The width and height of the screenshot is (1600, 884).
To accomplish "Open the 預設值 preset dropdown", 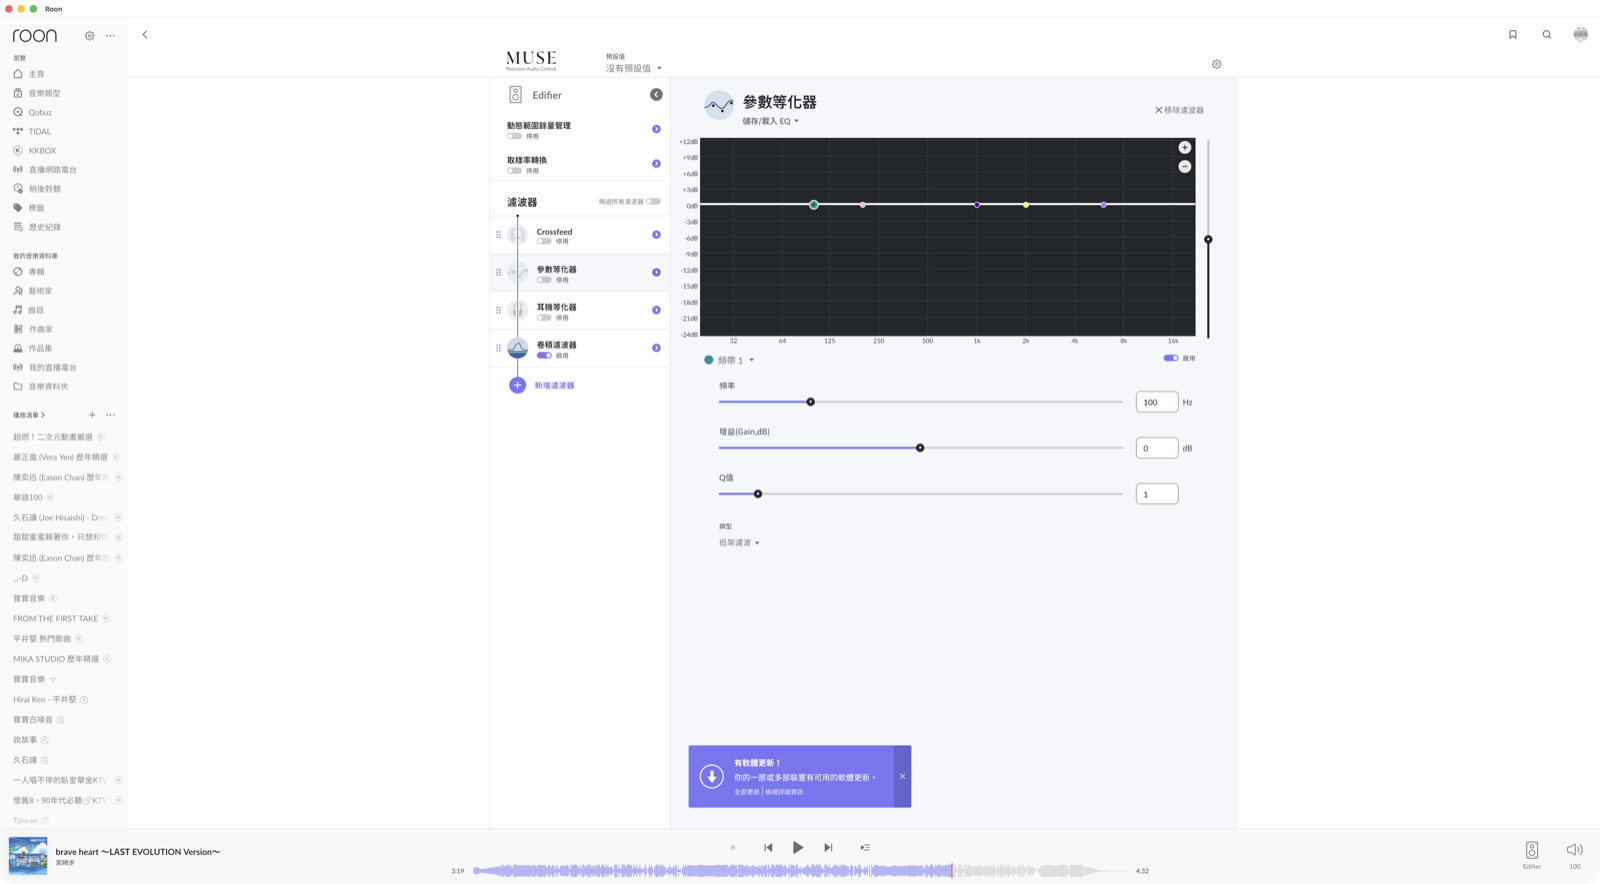I will (634, 68).
